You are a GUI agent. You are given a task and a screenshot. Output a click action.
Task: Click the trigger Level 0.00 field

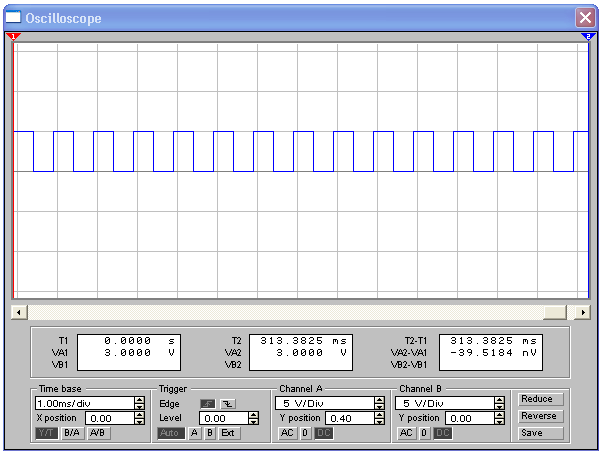pos(224,418)
